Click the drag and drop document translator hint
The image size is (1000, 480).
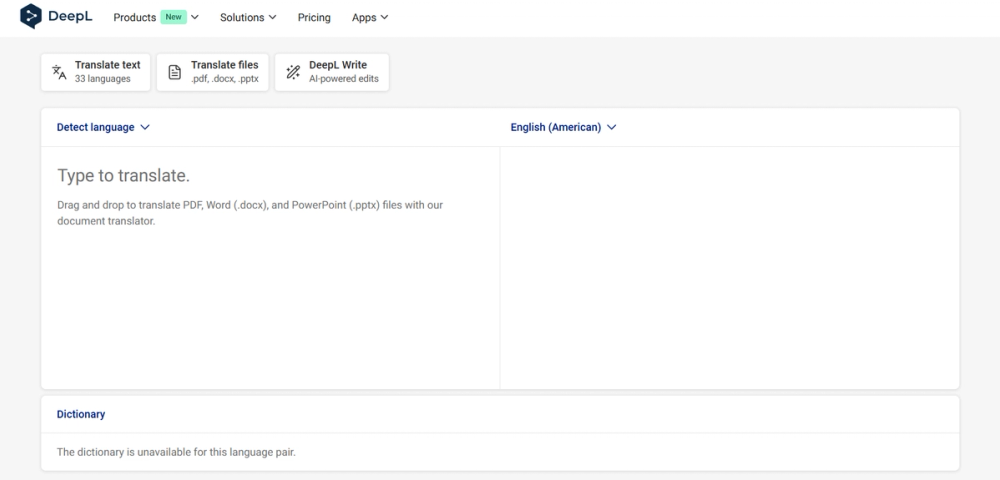coord(250,213)
